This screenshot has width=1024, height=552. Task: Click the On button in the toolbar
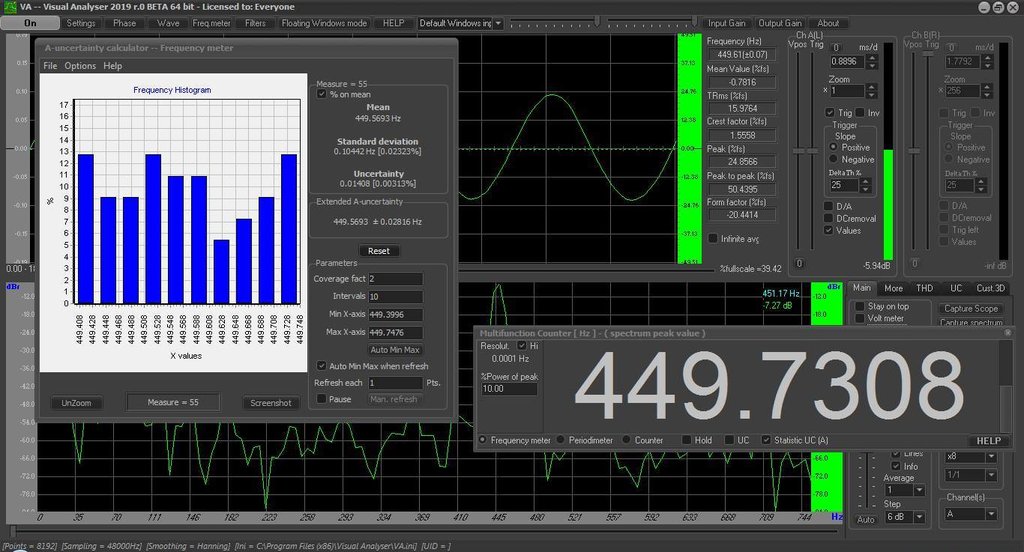(x=30, y=23)
